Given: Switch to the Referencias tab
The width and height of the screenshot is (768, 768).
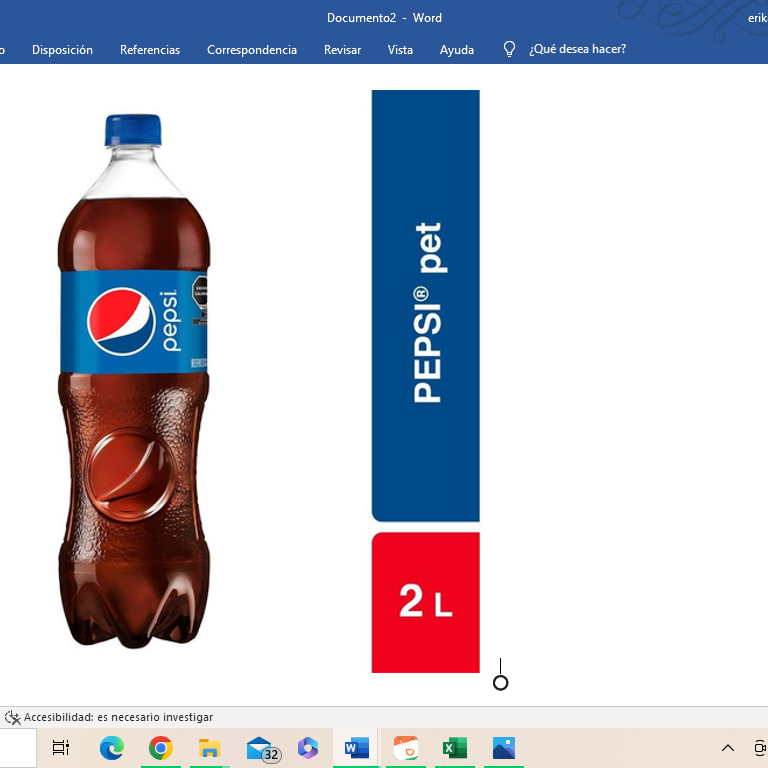Looking at the screenshot, I should 150,50.
